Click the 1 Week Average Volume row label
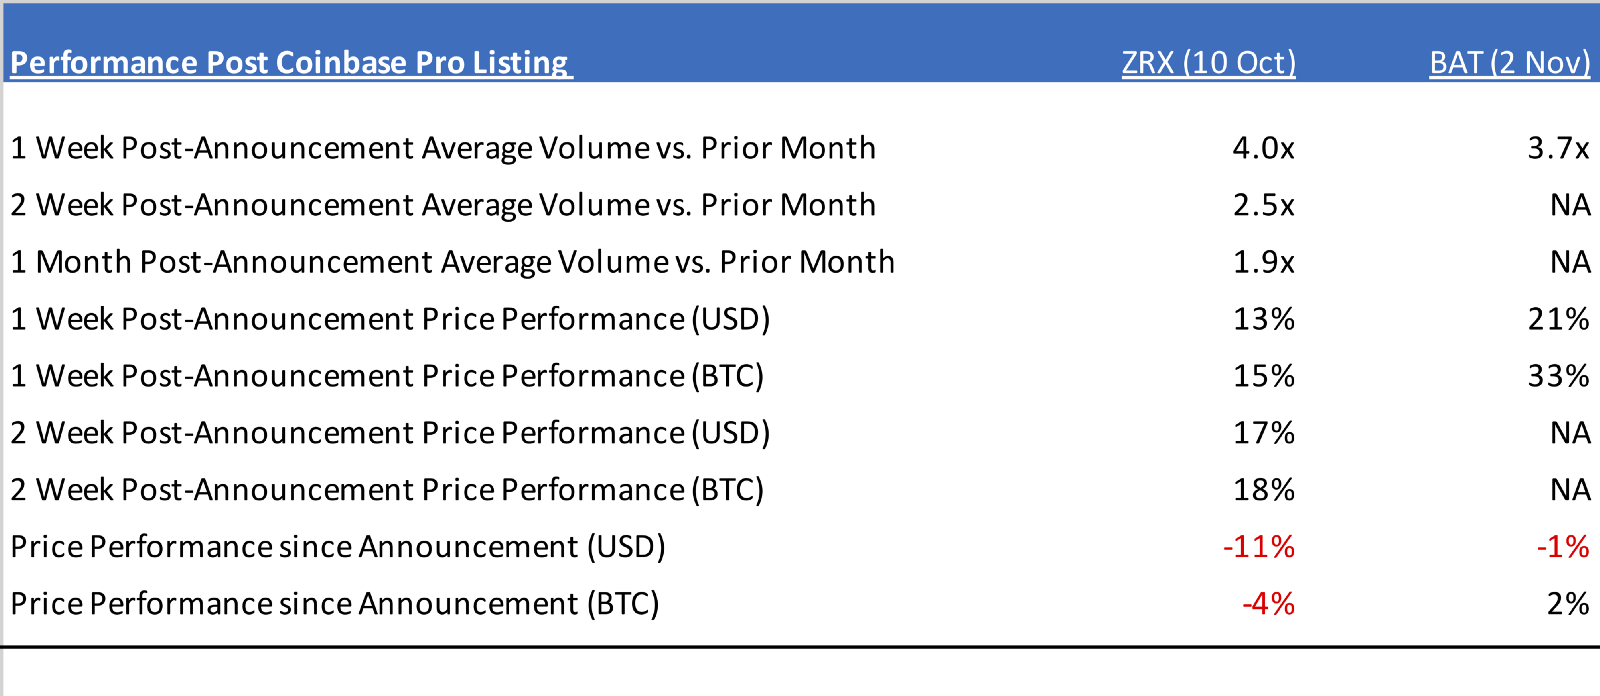The image size is (1600, 696). click(x=443, y=148)
